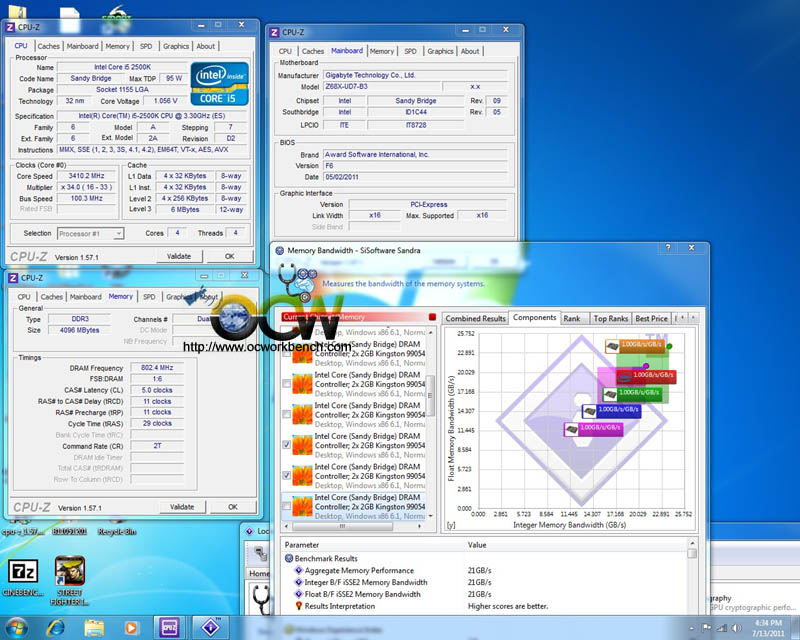Click the results list scroll up arrow
The width and height of the screenshot is (800, 640).
(x=431, y=332)
